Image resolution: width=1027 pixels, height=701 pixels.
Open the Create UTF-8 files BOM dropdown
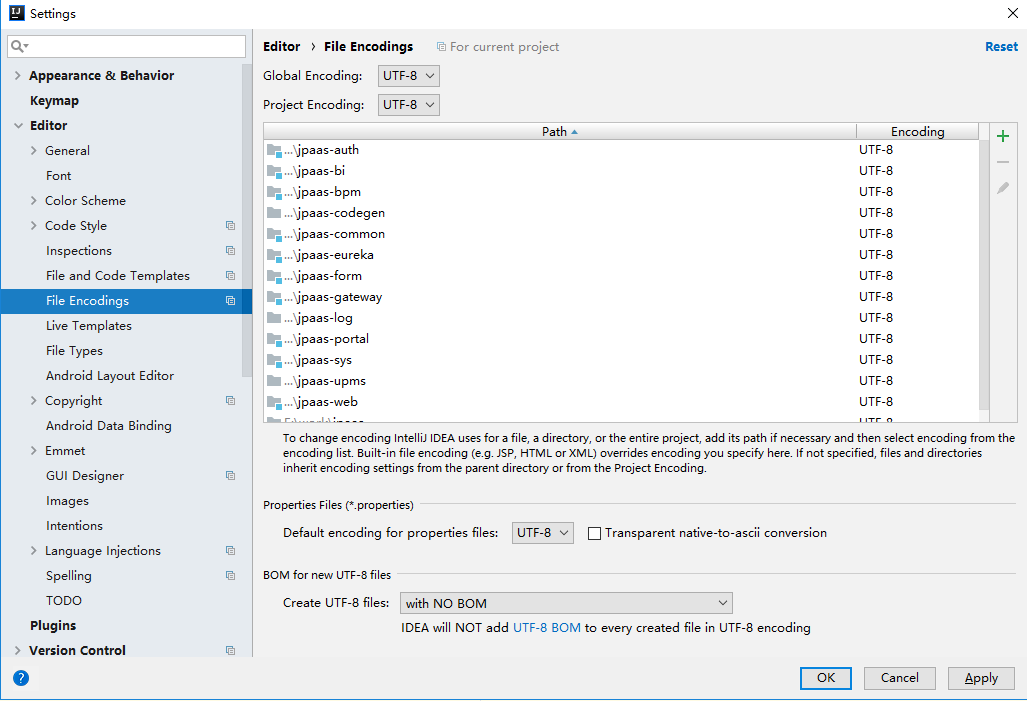point(566,603)
